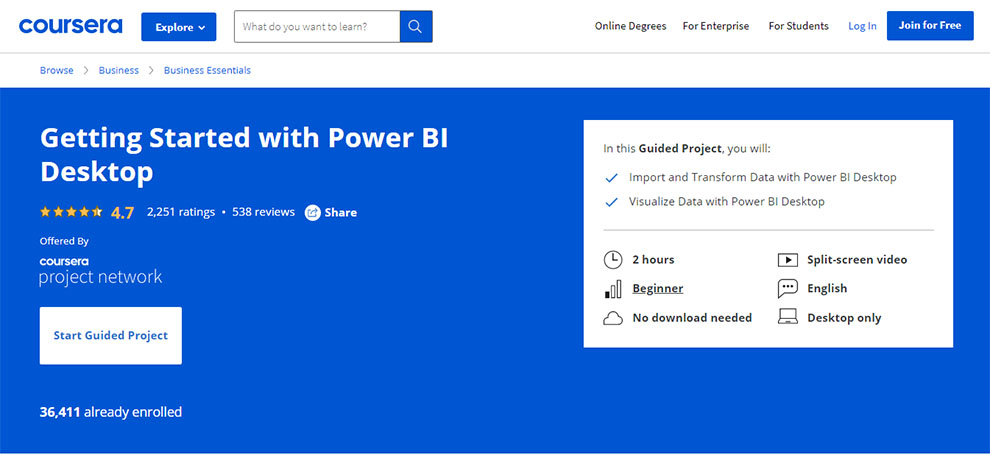Click the 4.7 rating score

click(x=122, y=213)
